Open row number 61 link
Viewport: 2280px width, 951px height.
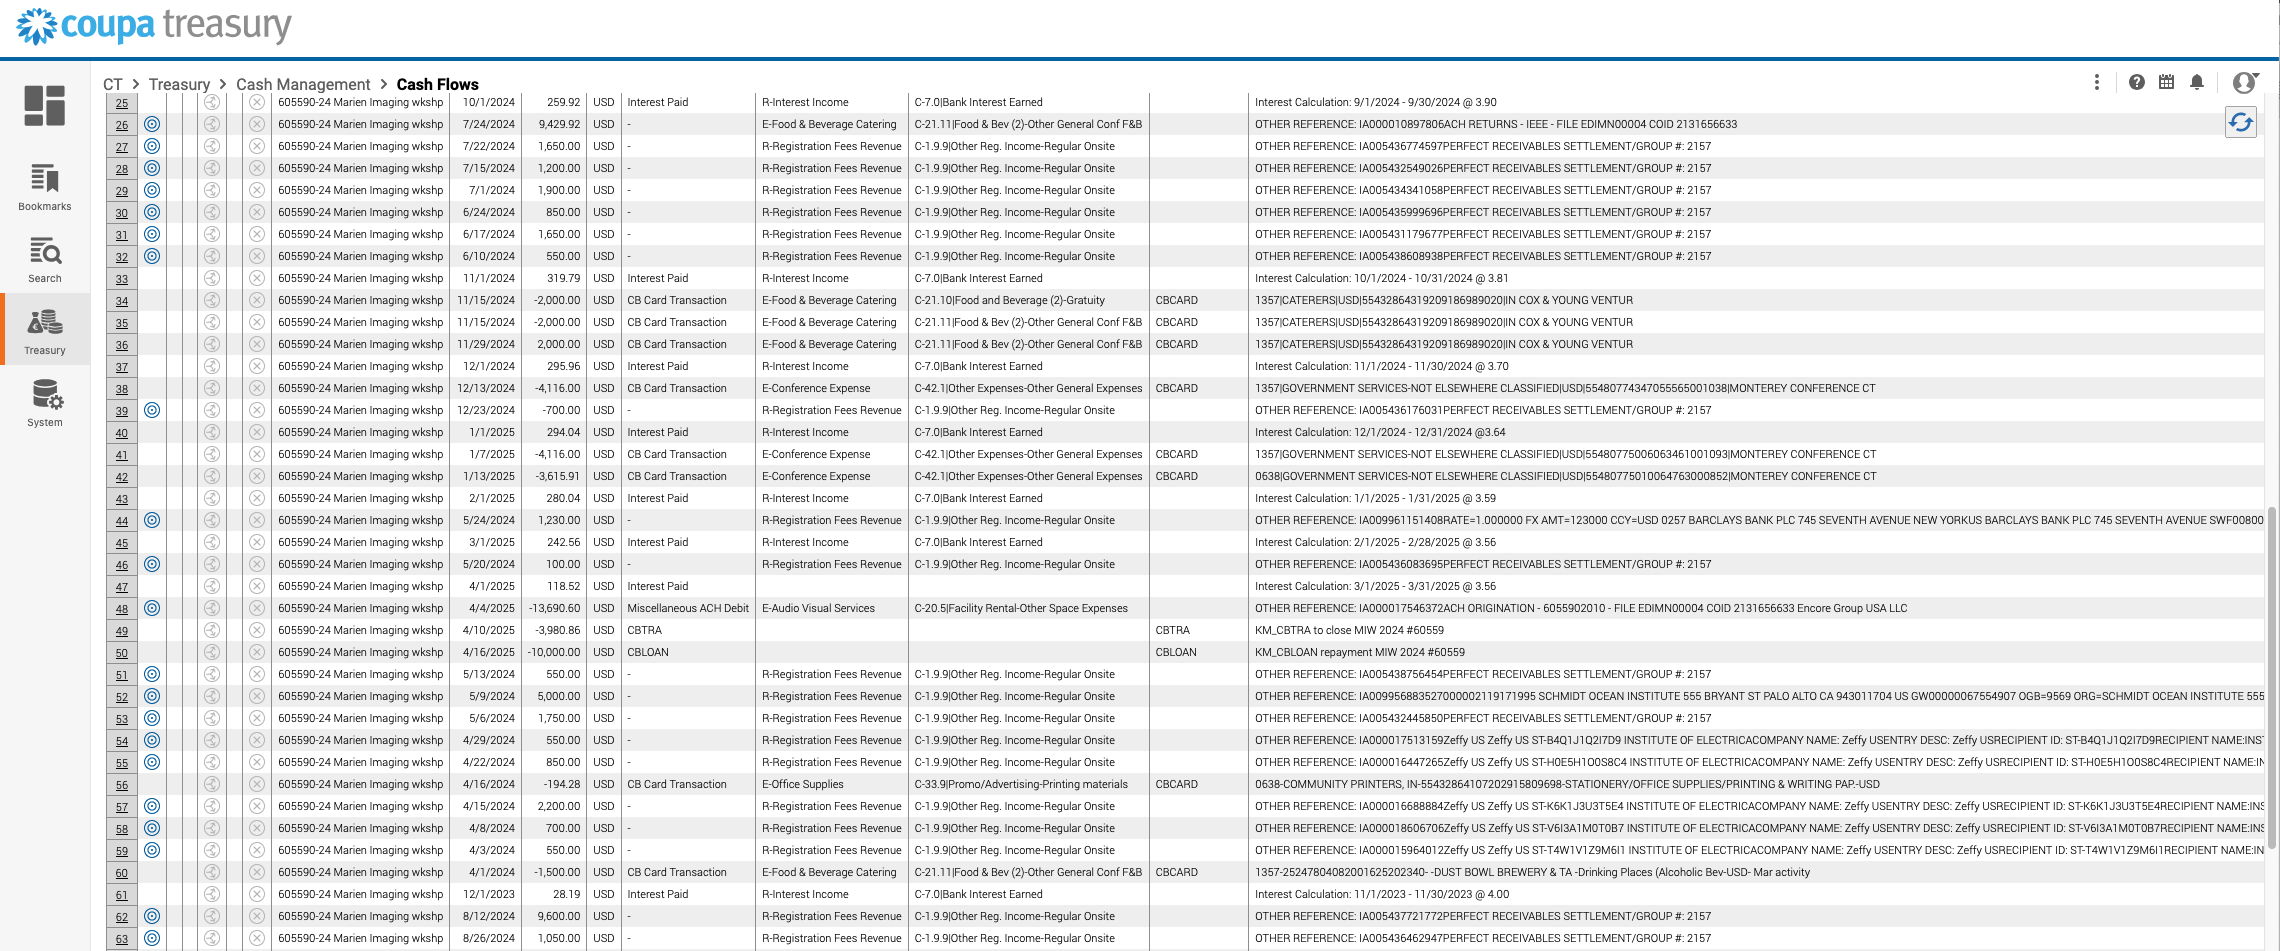(x=122, y=895)
